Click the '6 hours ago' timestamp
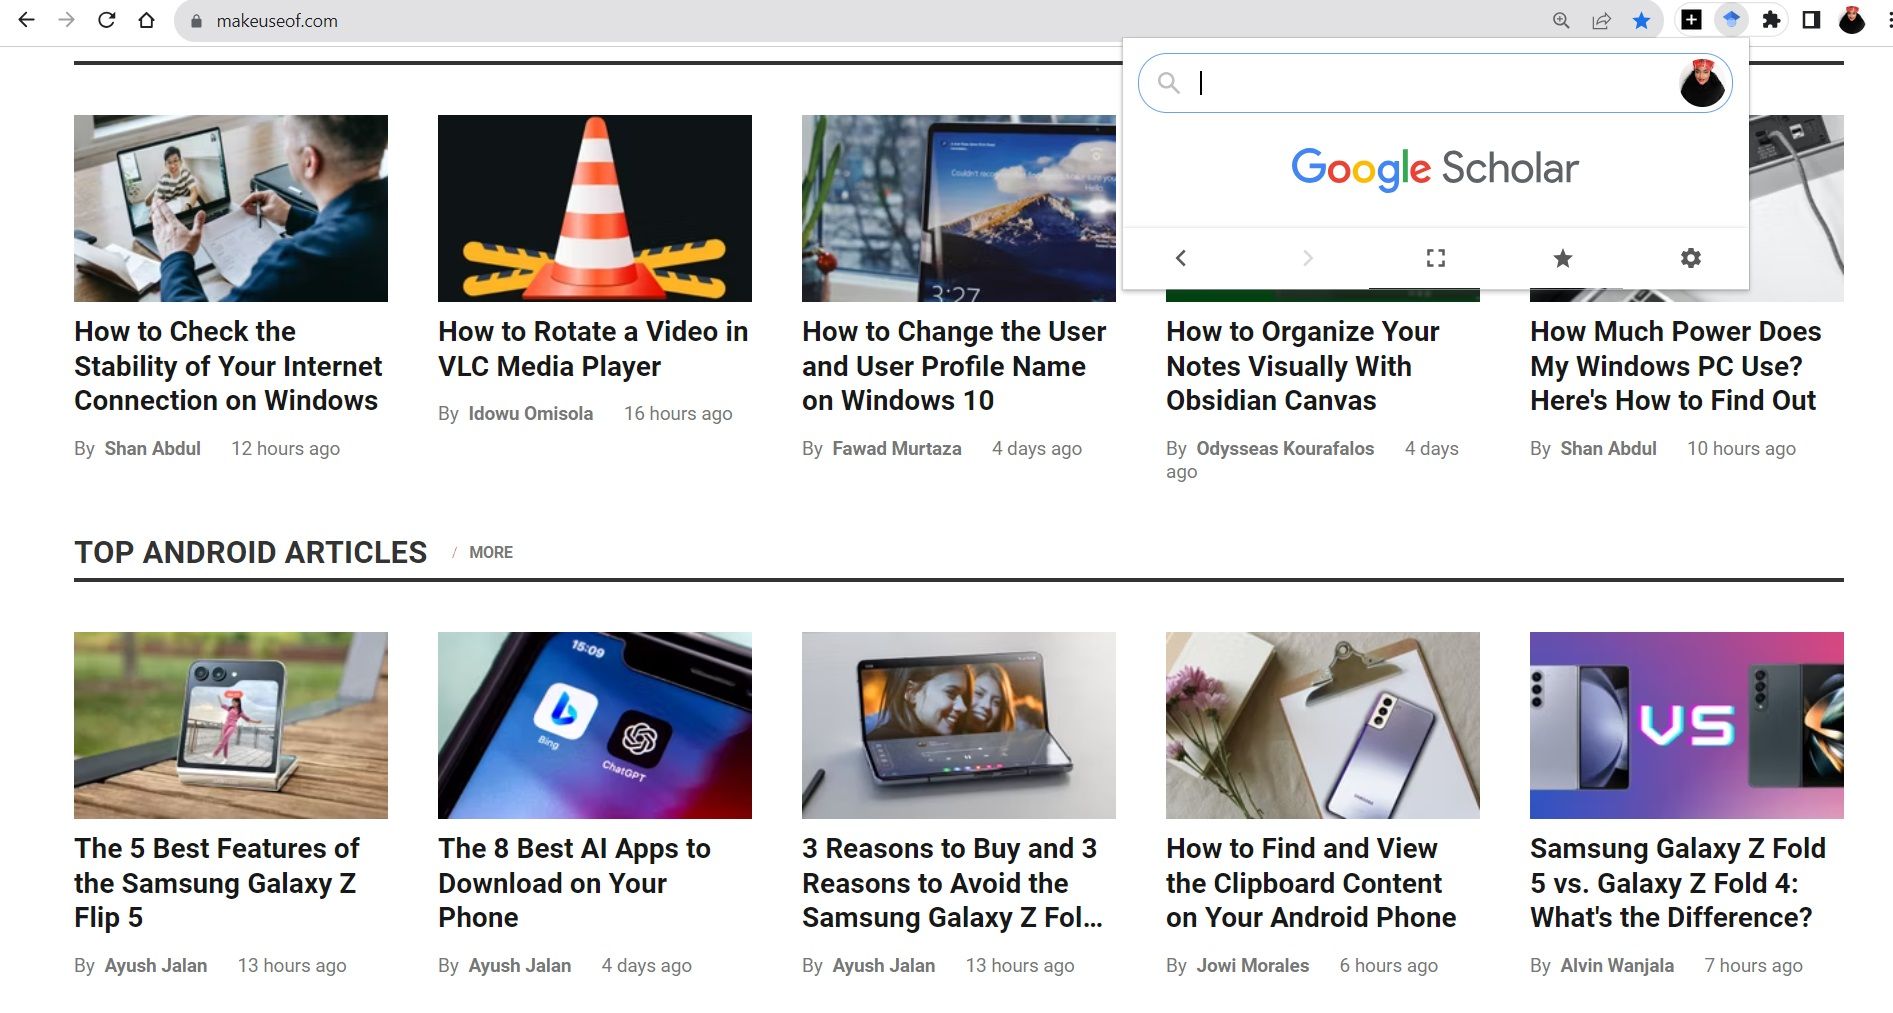Image resolution: width=1893 pixels, height=1013 pixels. click(1389, 966)
